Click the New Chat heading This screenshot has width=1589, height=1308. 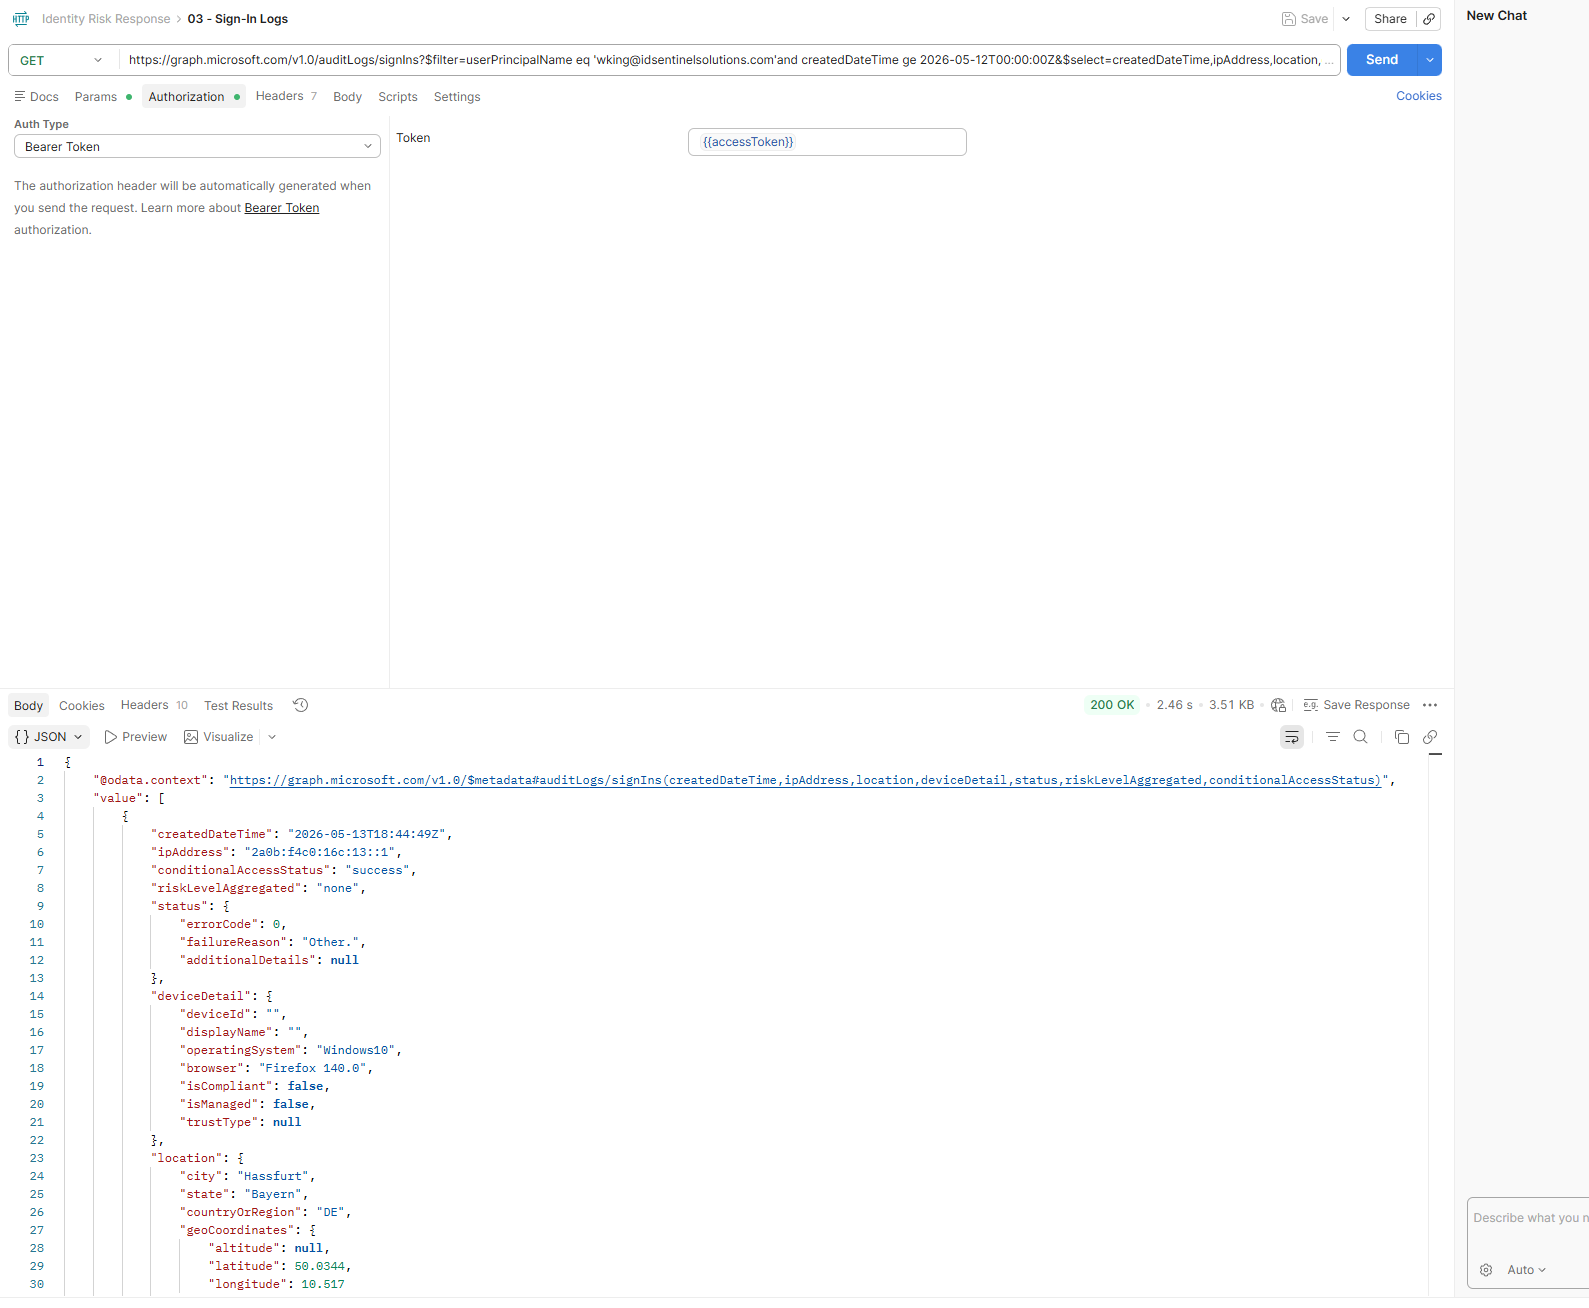1496,16
